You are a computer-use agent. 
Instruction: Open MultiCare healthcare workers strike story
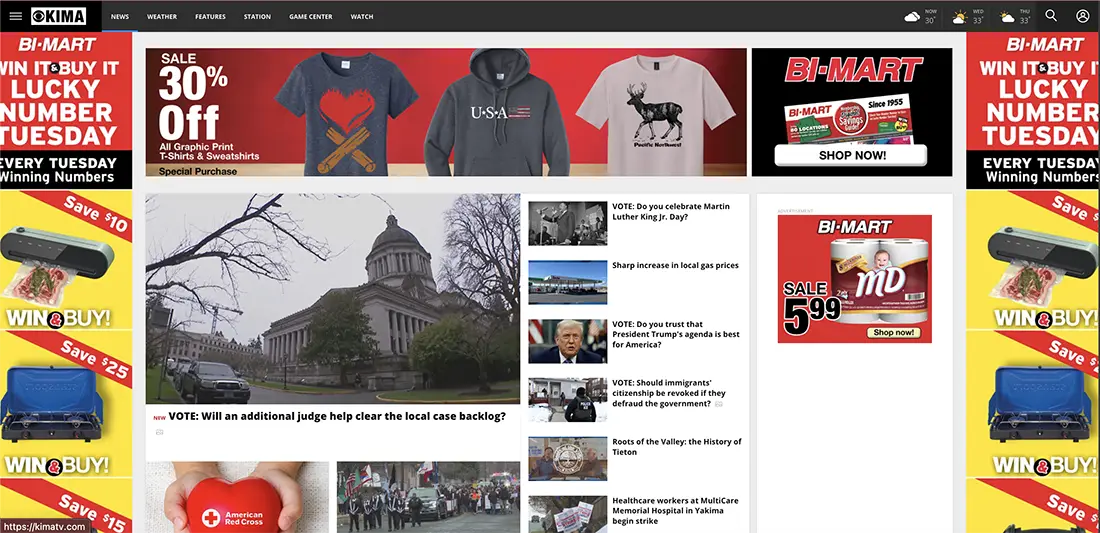[676, 511]
